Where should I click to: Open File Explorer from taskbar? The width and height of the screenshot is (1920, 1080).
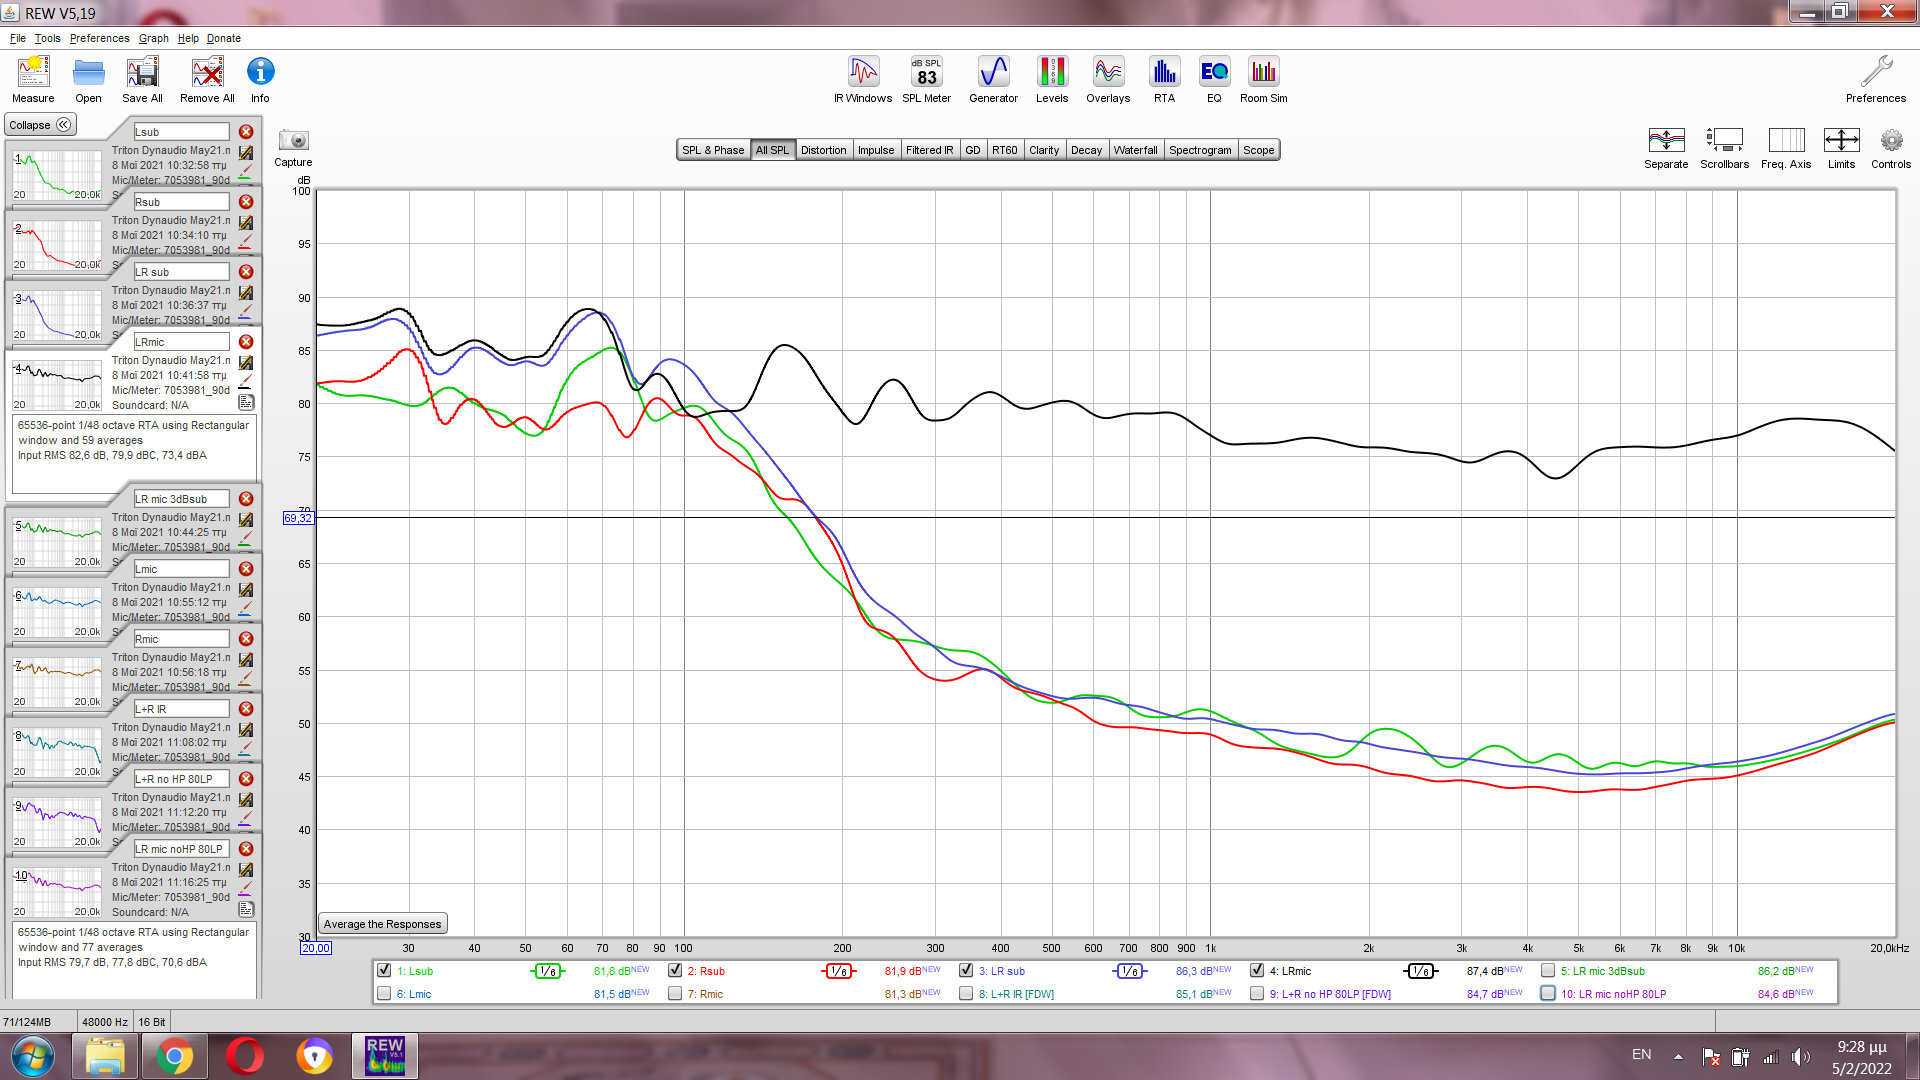click(x=105, y=1056)
